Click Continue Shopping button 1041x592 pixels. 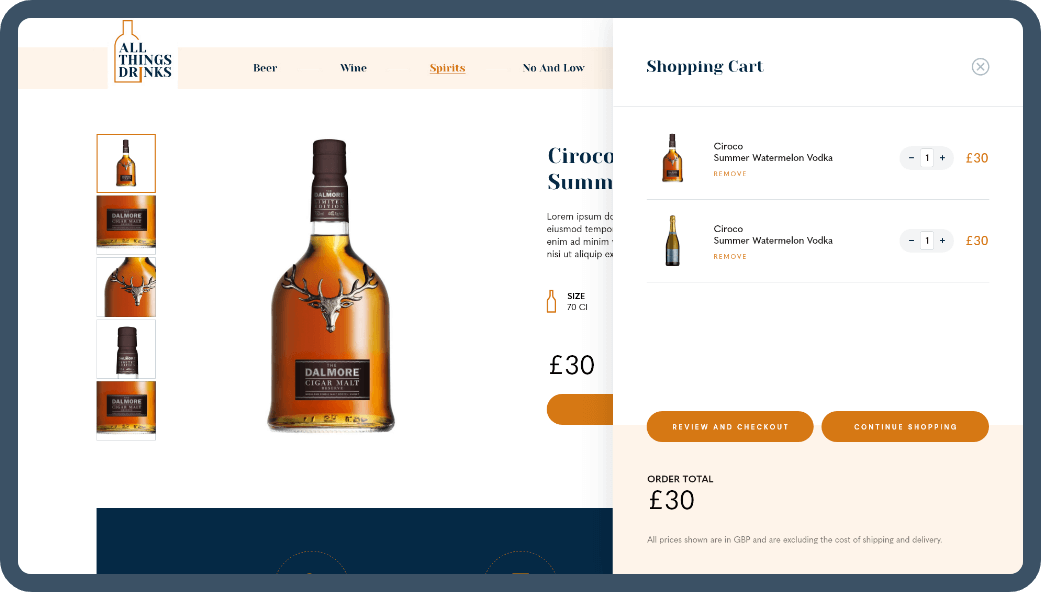pos(905,427)
